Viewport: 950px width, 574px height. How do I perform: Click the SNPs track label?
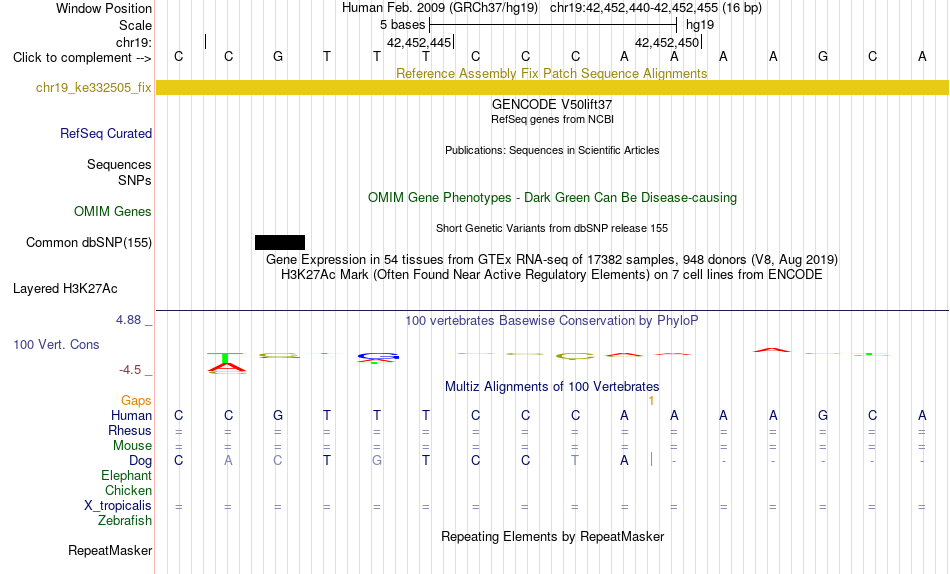tap(135, 180)
